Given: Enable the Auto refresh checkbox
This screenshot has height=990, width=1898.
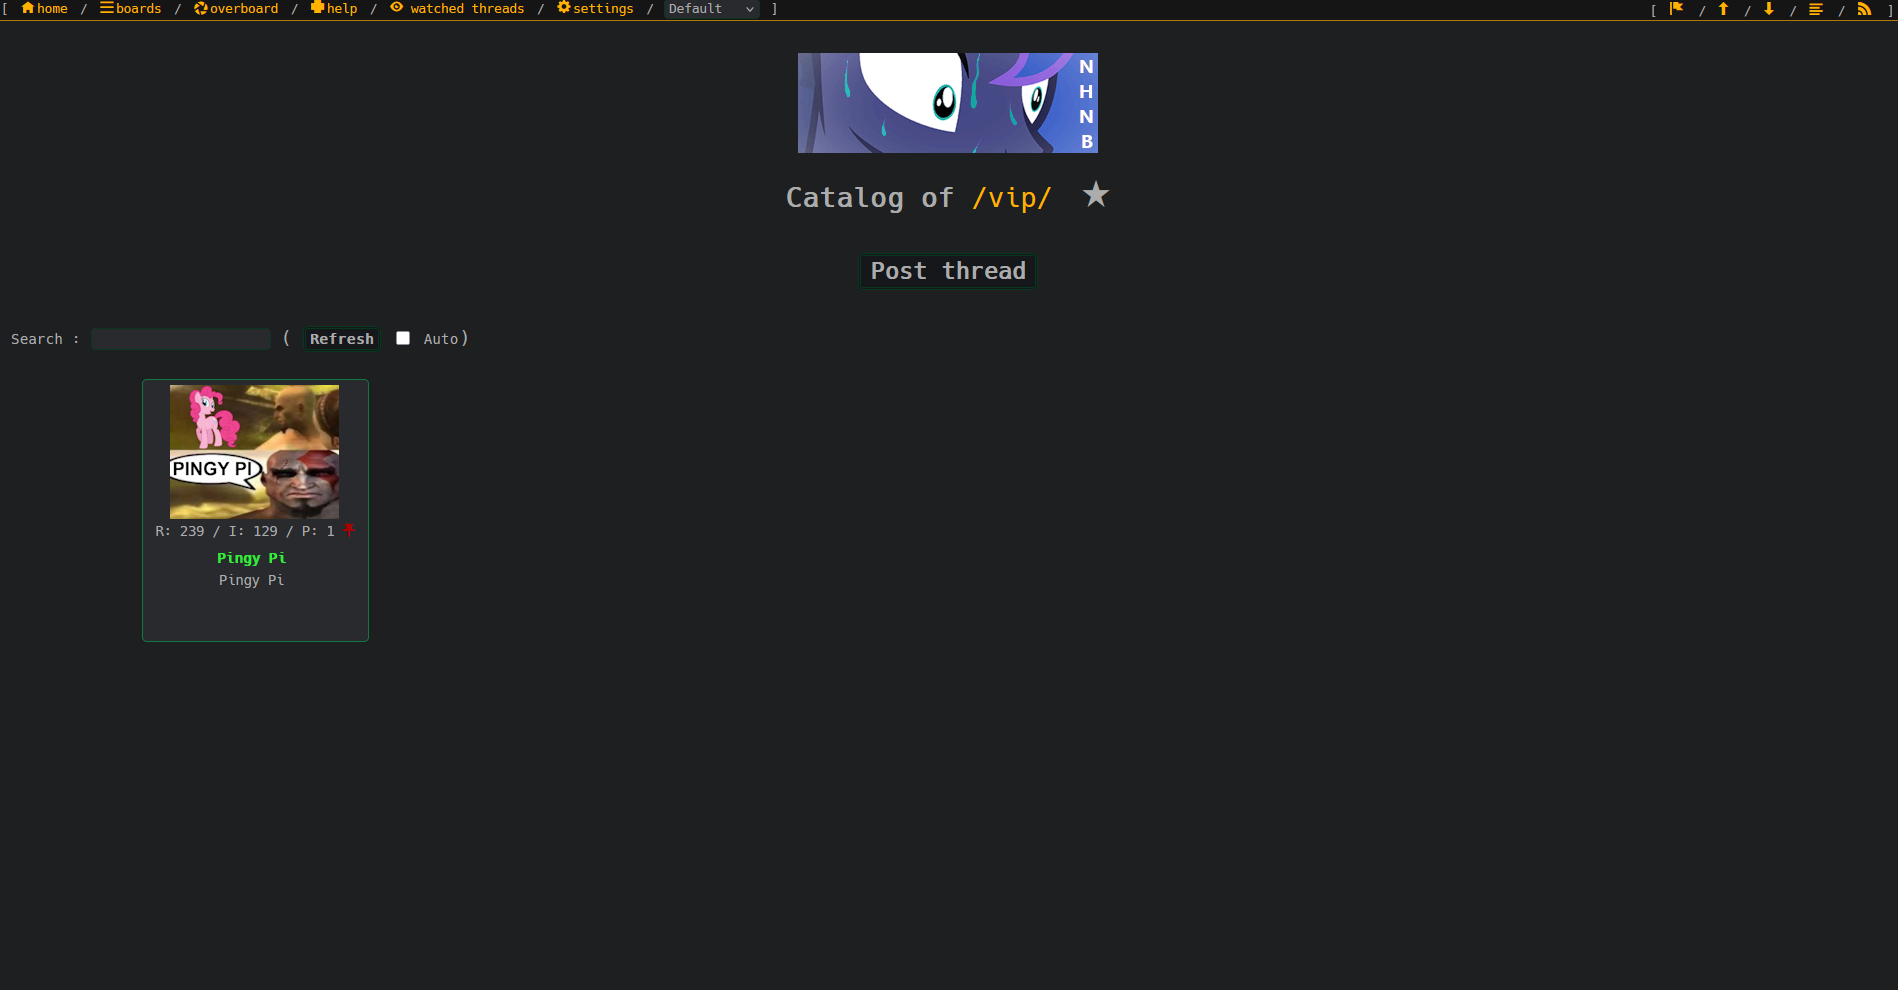Looking at the screenshot, I should [403, 338].
